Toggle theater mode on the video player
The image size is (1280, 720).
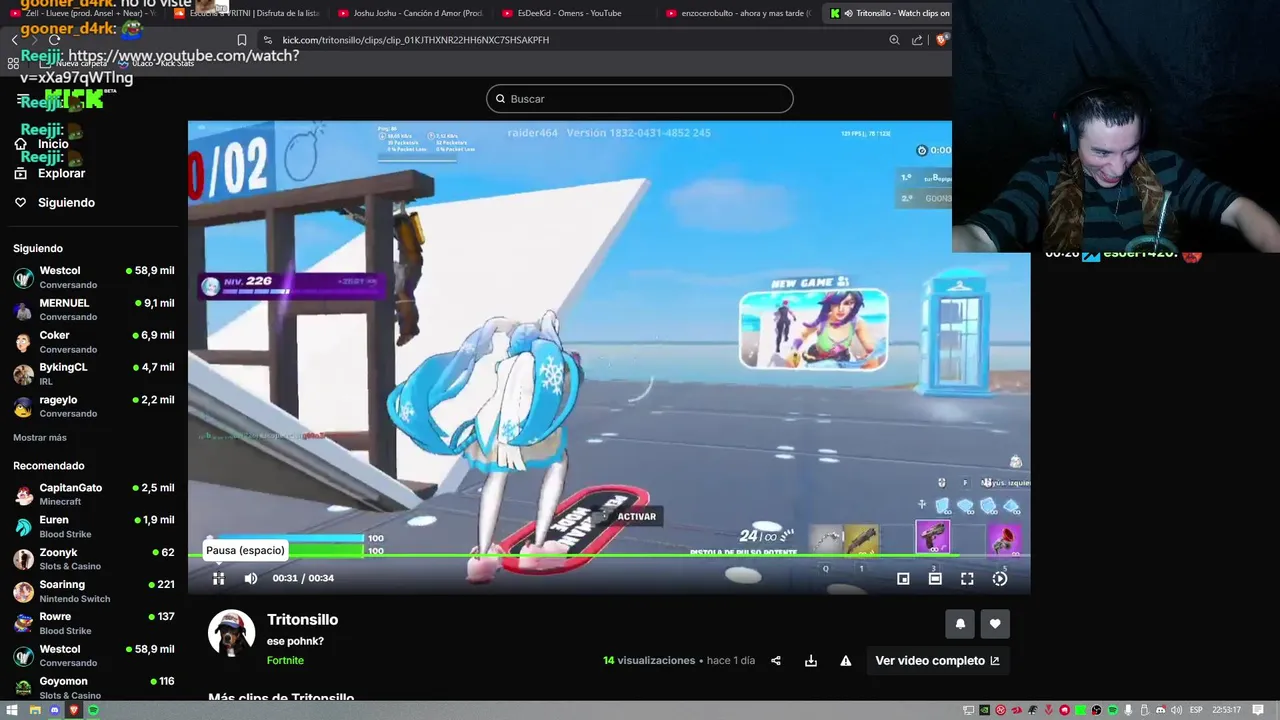pyautogui.click(x=935, y=578)
